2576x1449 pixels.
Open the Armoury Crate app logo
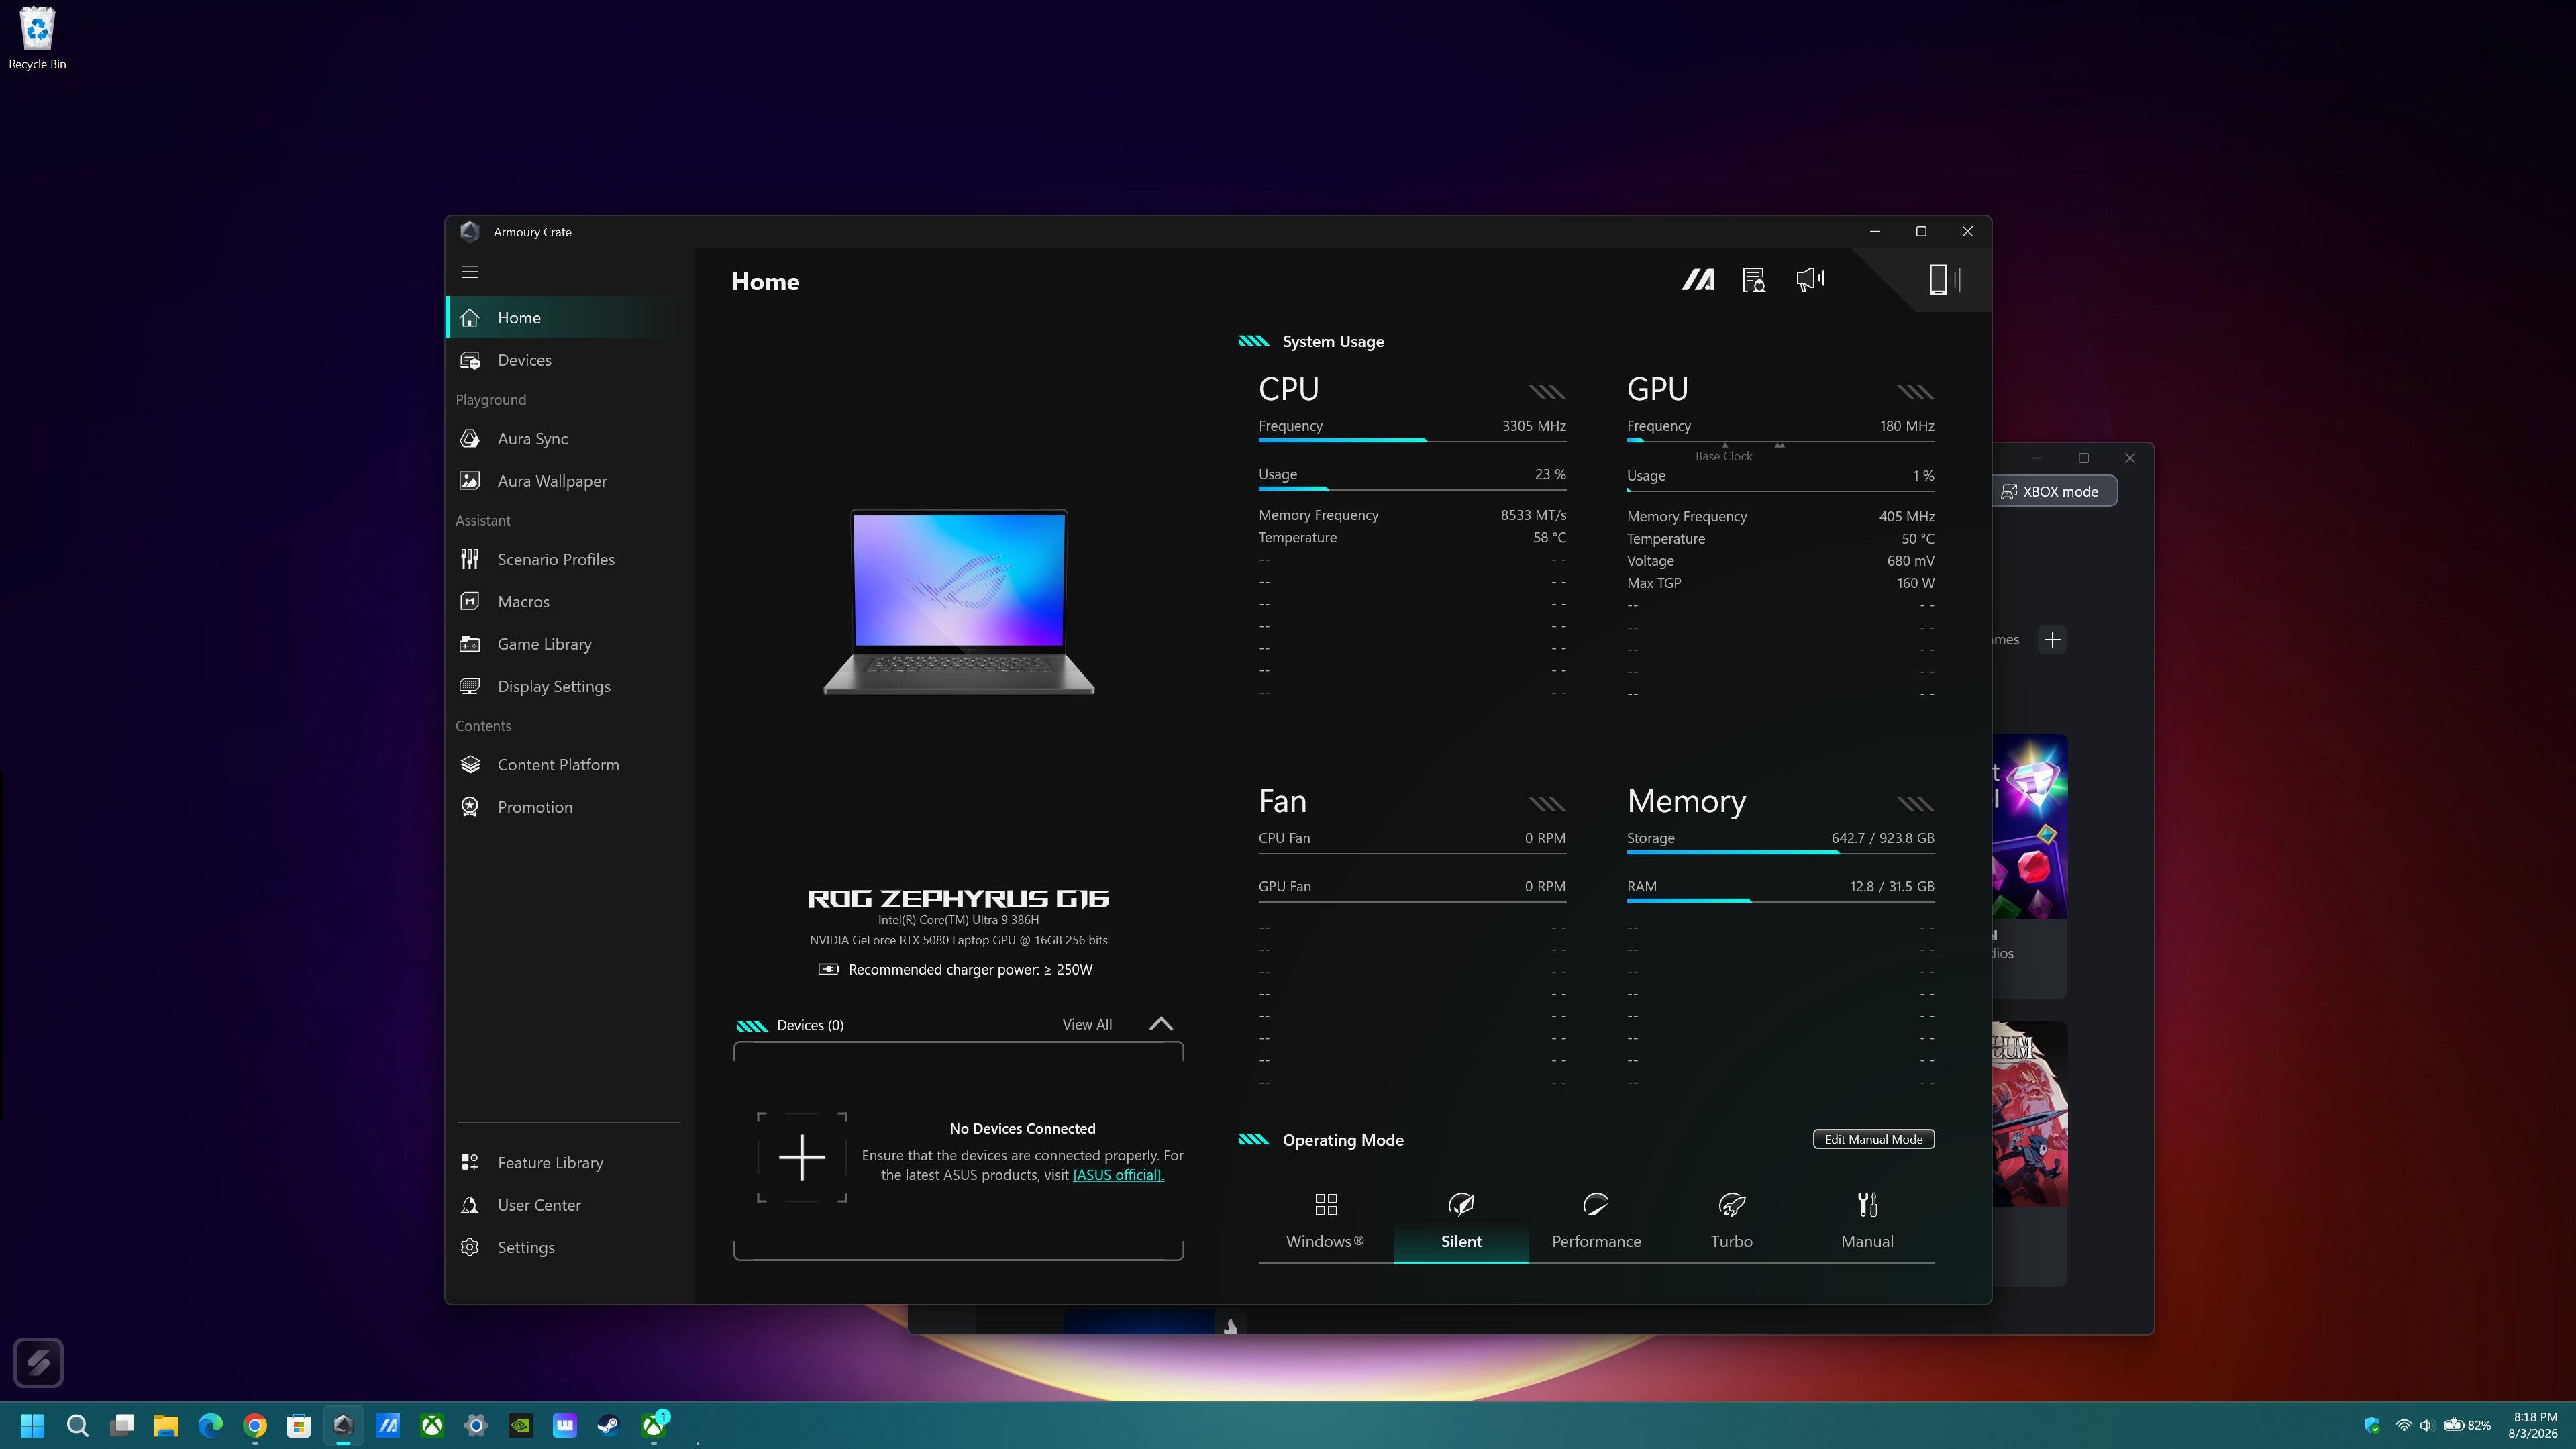coord(470,232)
